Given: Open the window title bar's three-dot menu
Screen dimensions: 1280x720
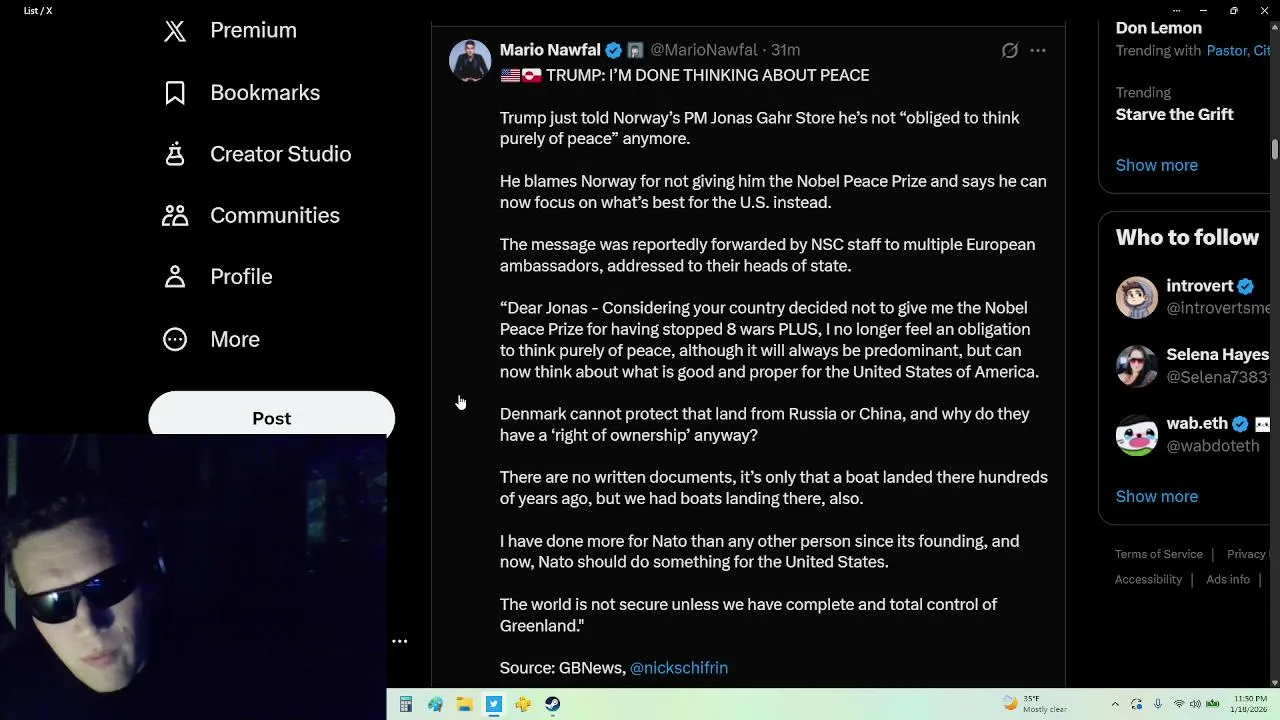Looking at the screenshot, I should [1176, 10].
